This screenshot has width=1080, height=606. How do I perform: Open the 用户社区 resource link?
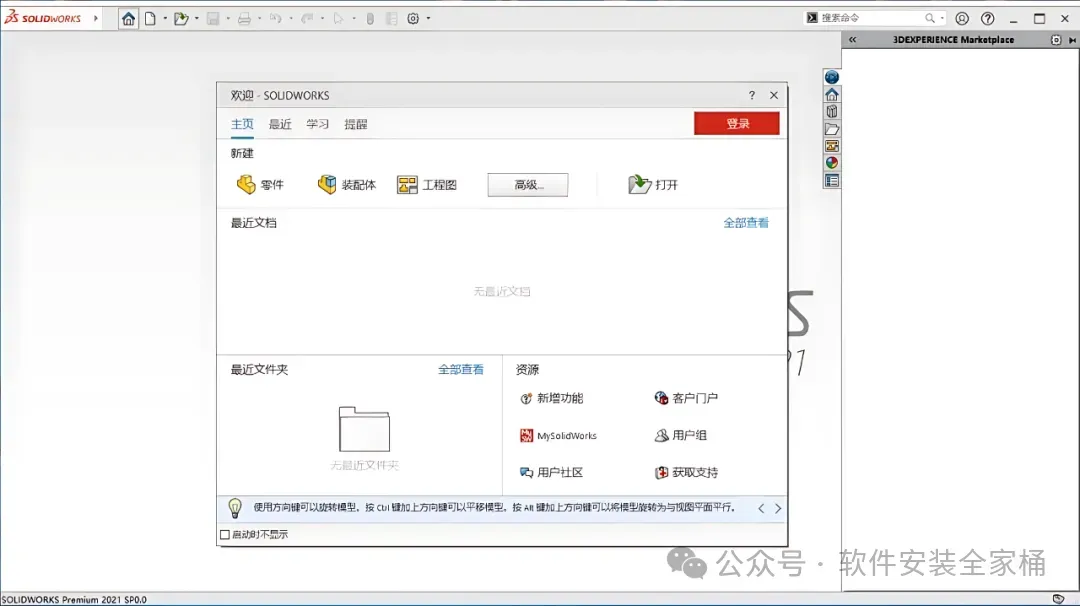click(x=551, y=472)
